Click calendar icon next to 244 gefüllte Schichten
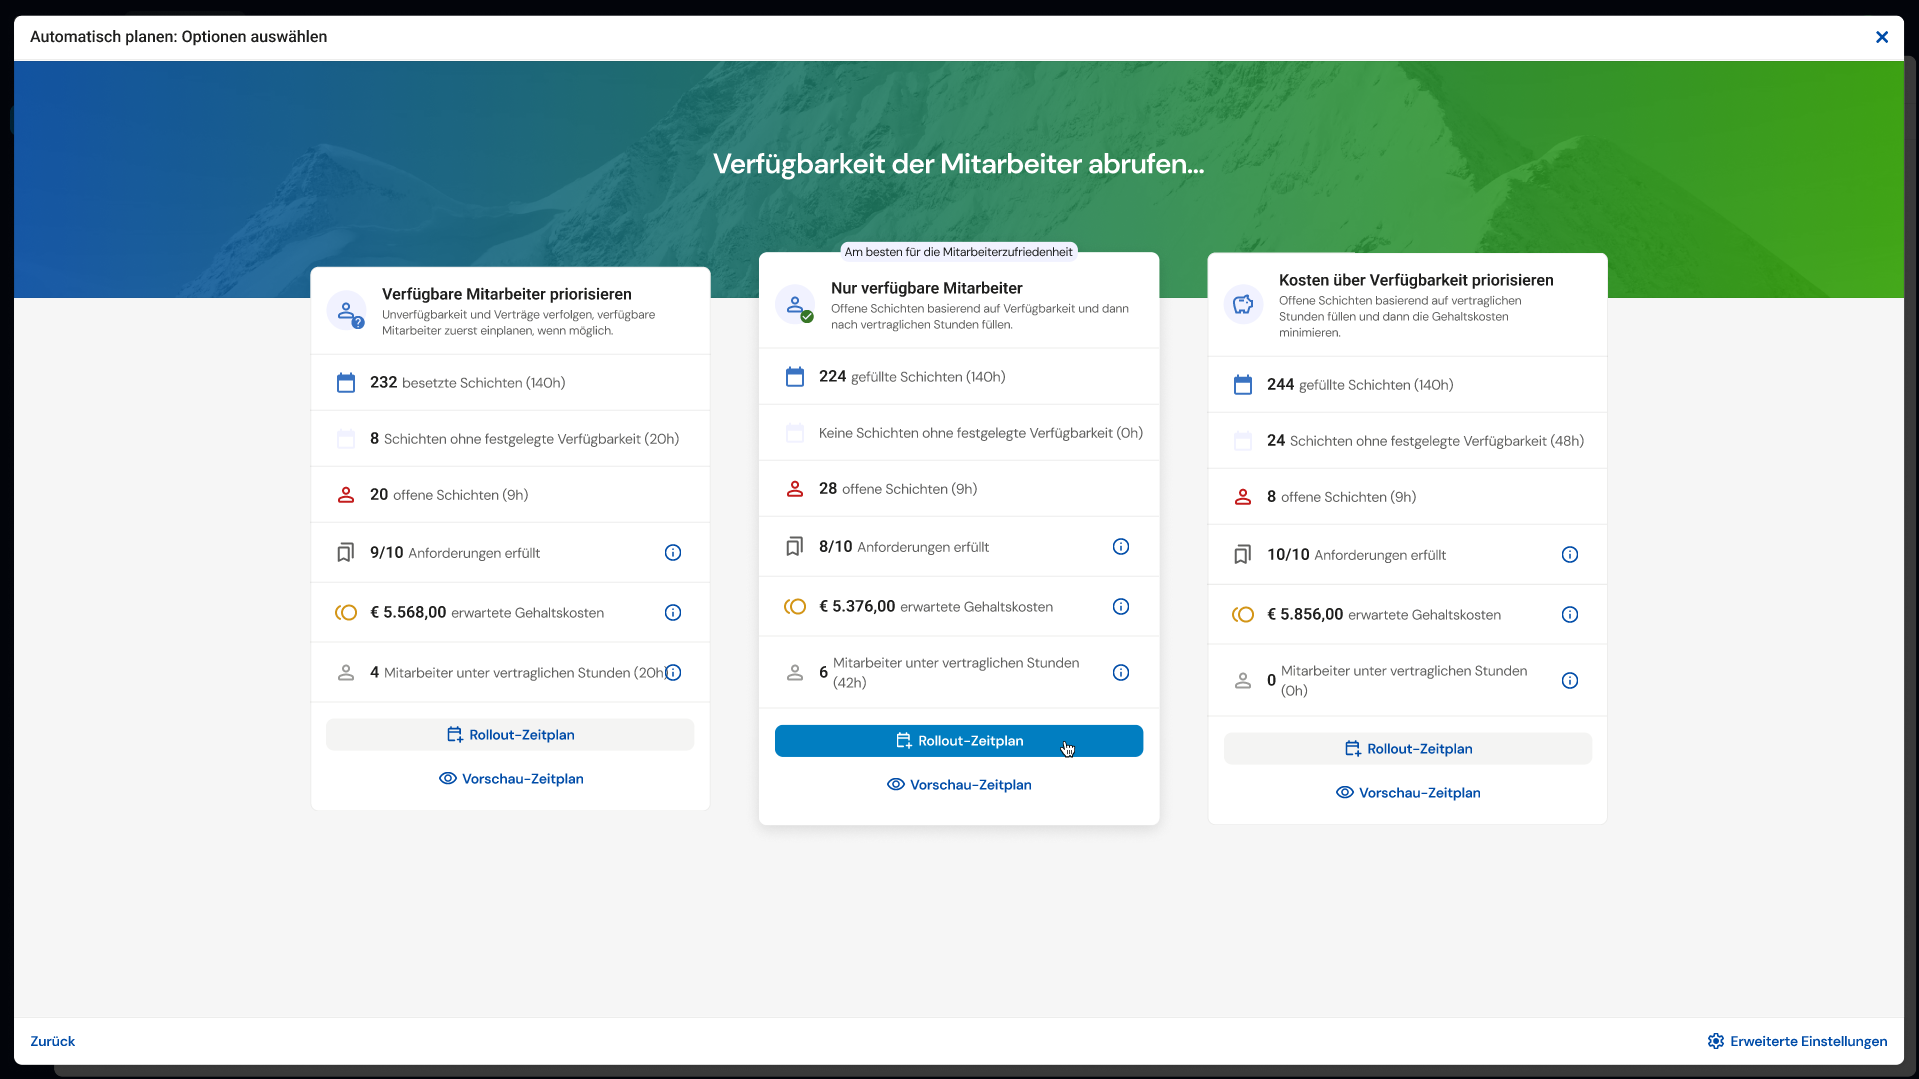The width and height of the screenshot is (1919, 1079). (x=1243, y=385)
